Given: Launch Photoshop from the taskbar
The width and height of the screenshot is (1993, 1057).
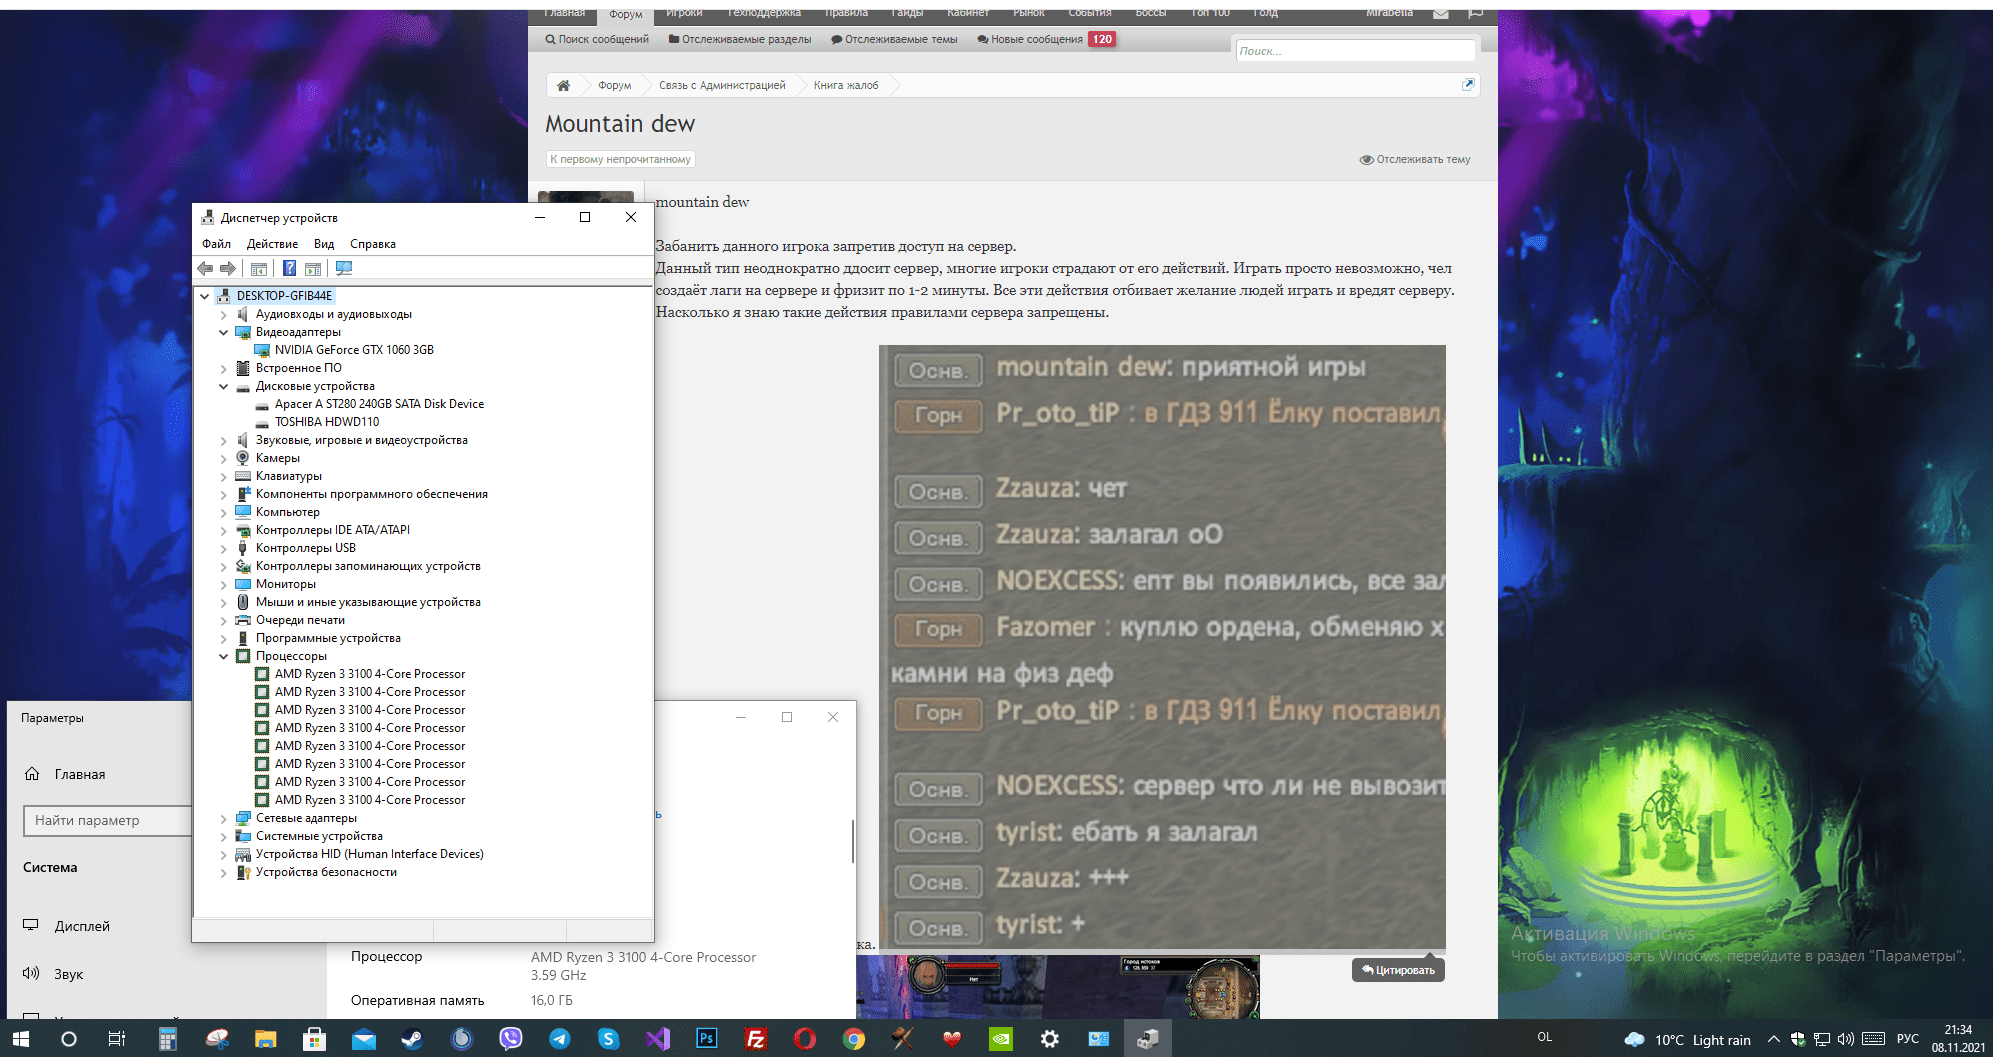Looking at the screenshot, I should (x=706, y=1039).
